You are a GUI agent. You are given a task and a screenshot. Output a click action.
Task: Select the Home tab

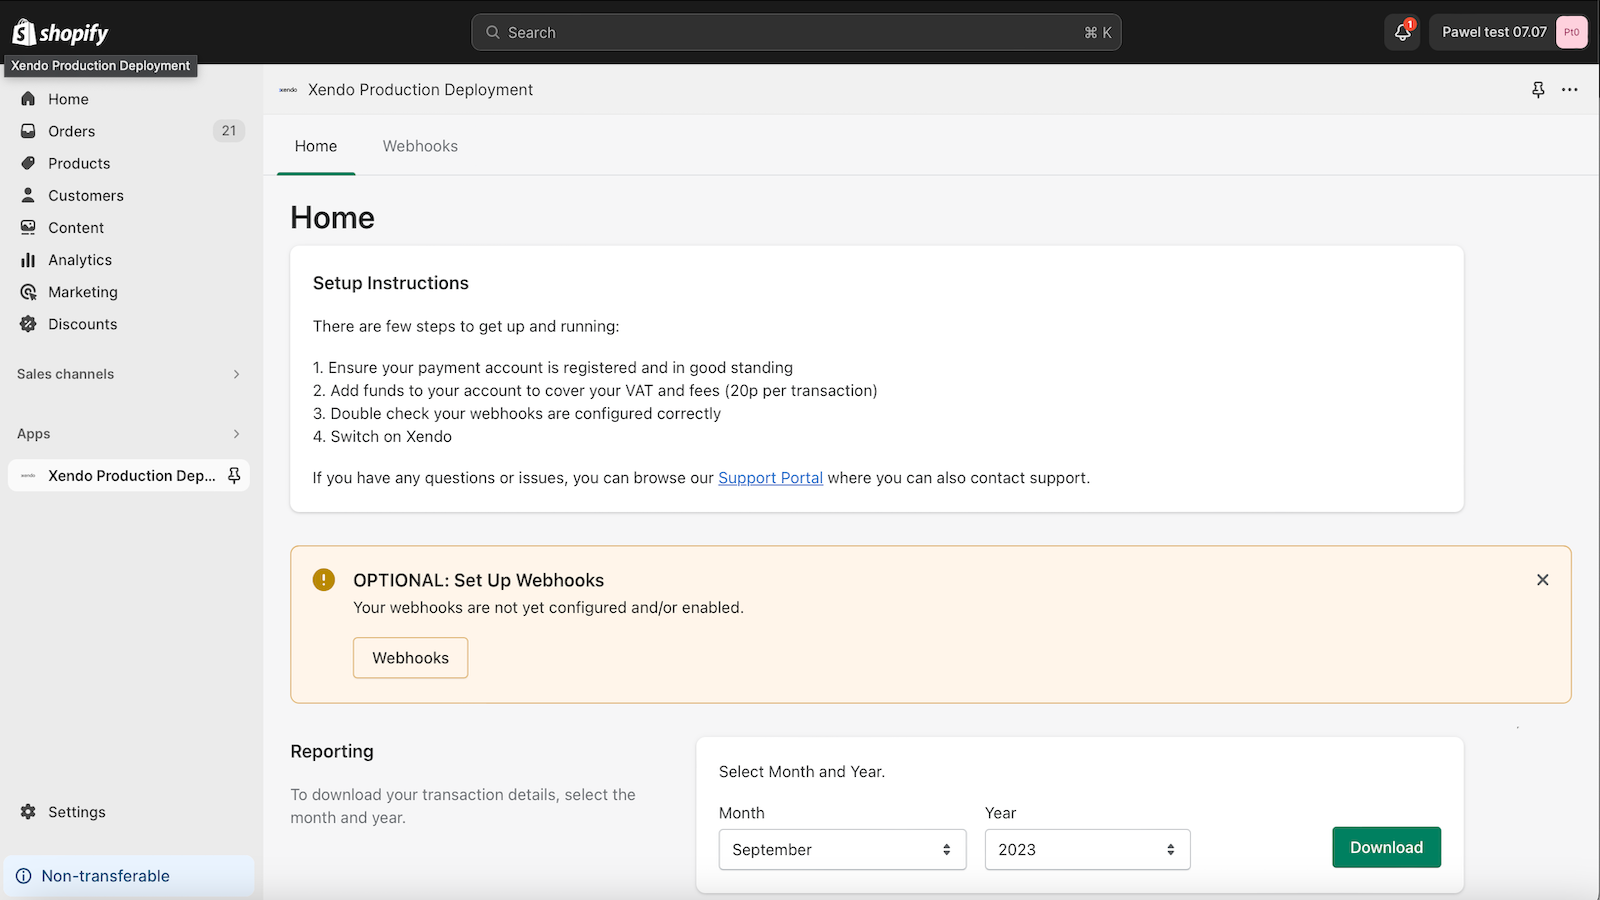click(x=316, y=146)
